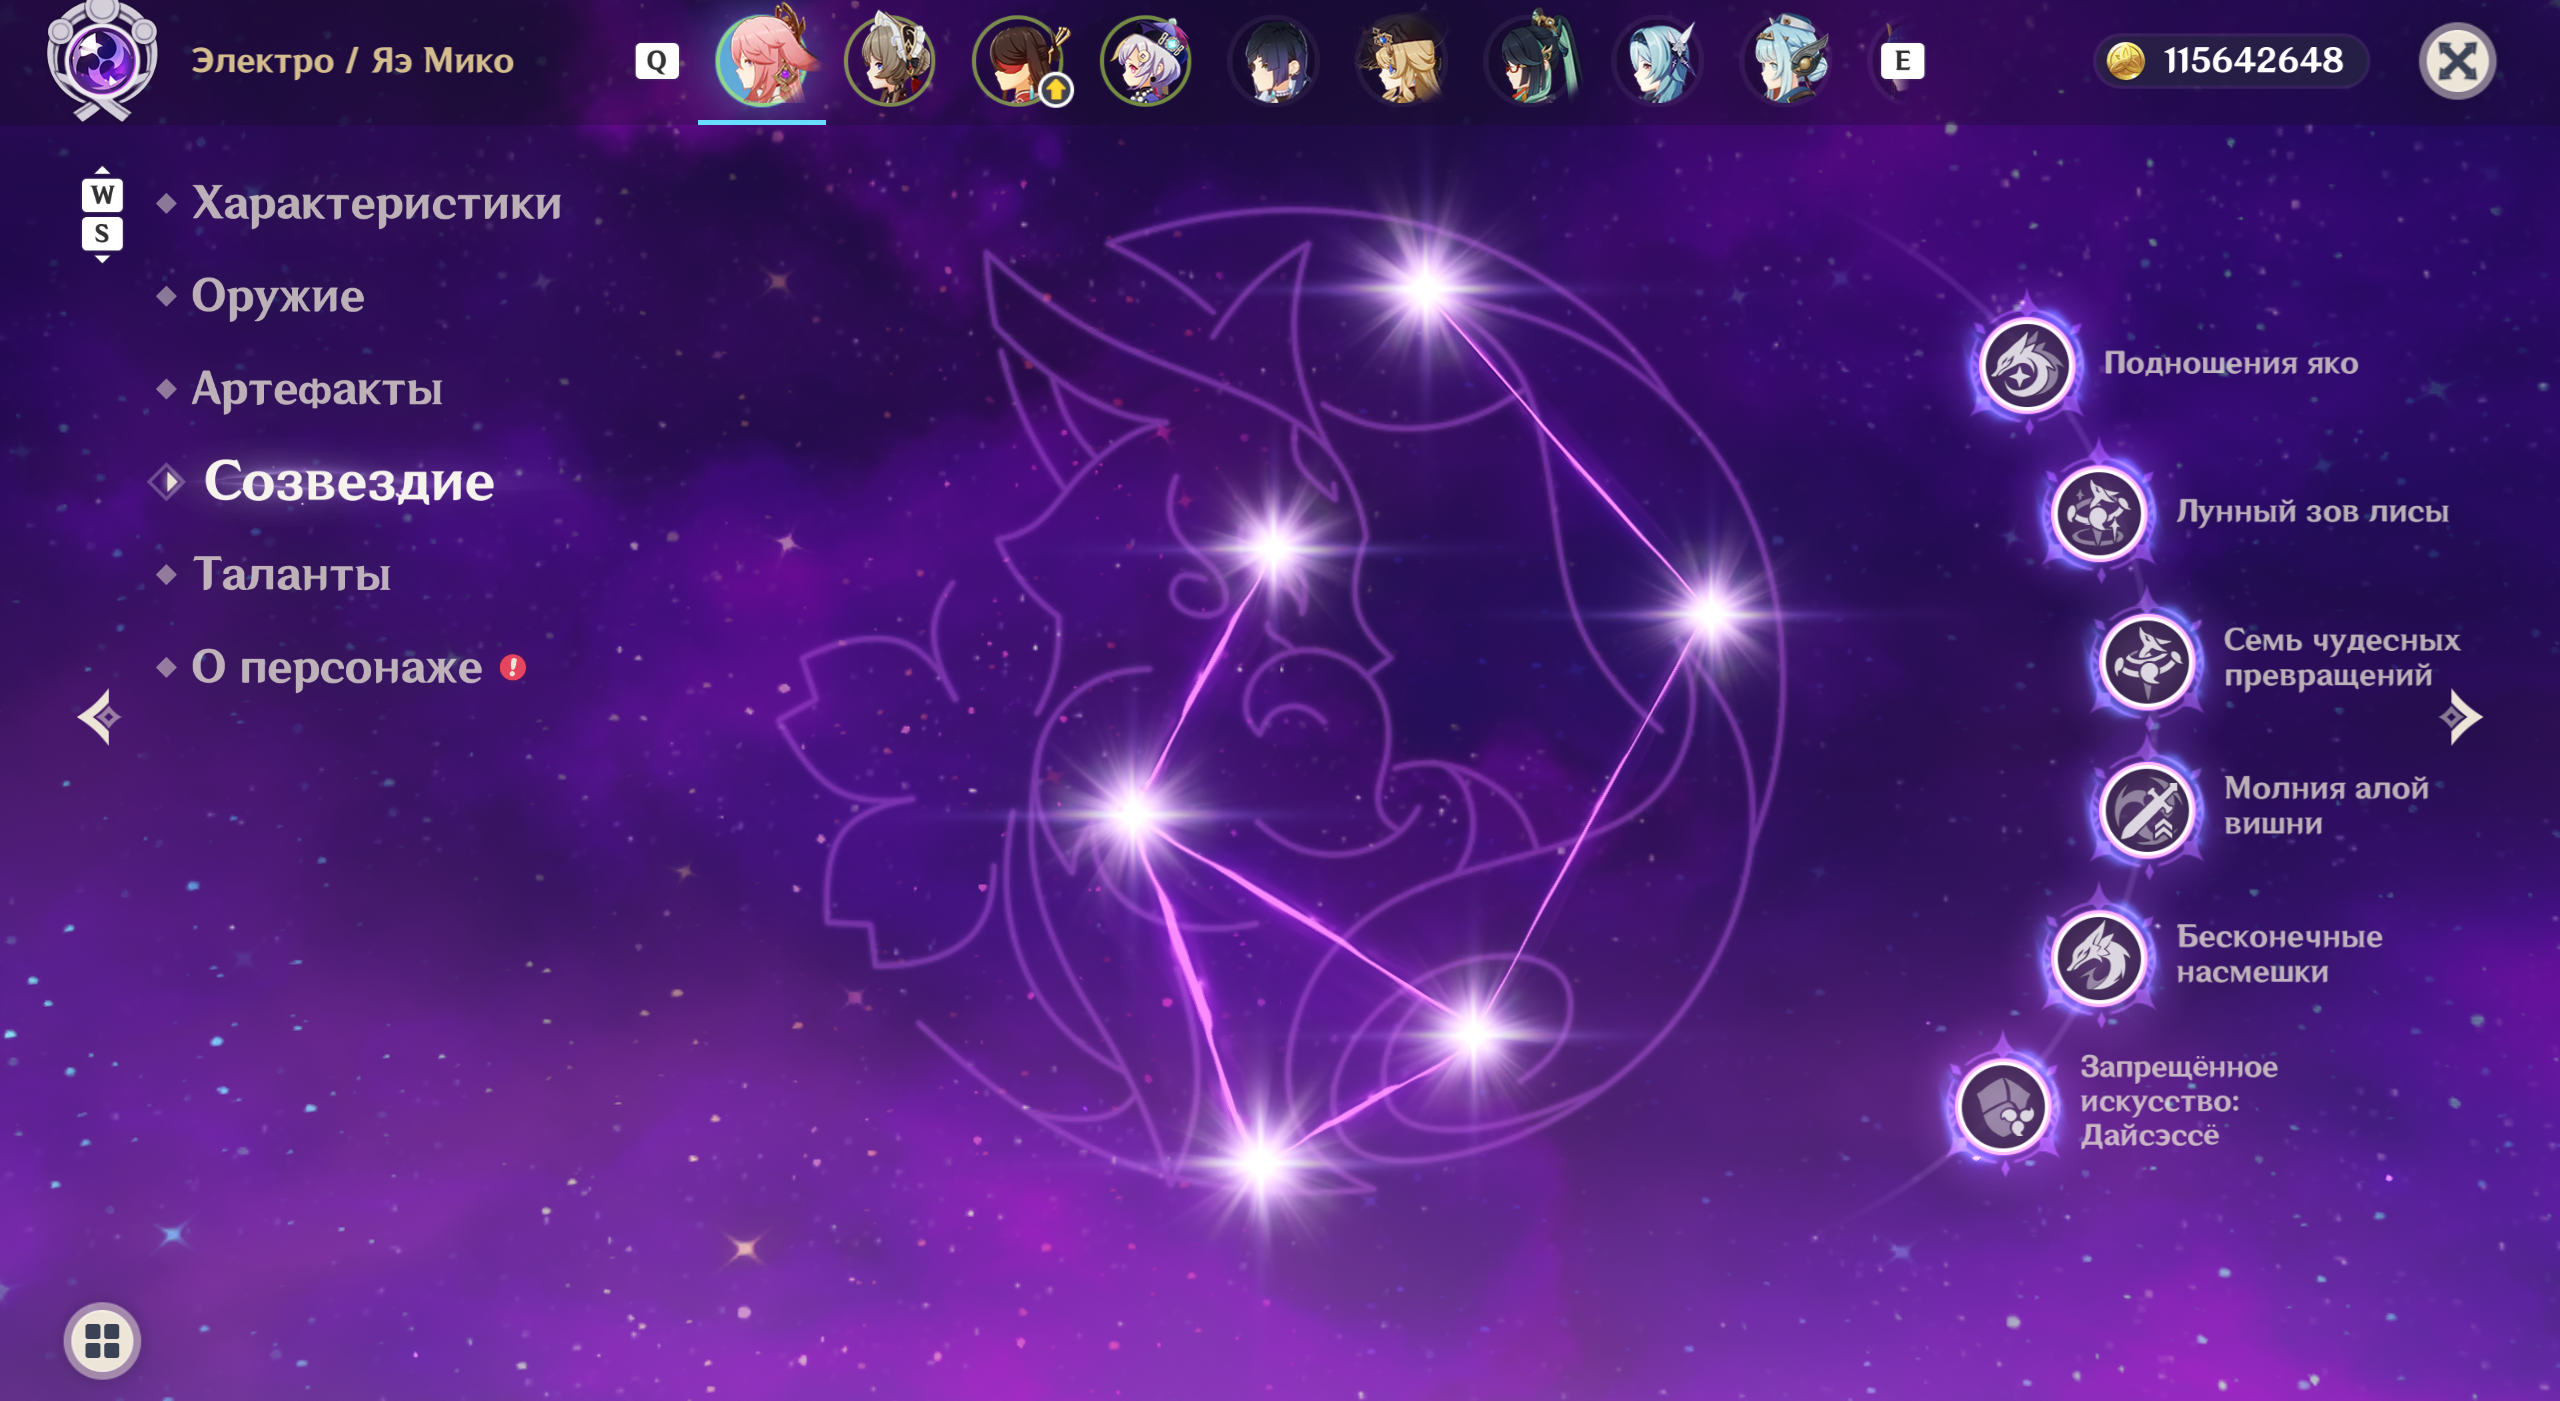Viewport: 2560px width, 1401px height.
Task: Select the Созвездие menu section
Action: [349, 482]
